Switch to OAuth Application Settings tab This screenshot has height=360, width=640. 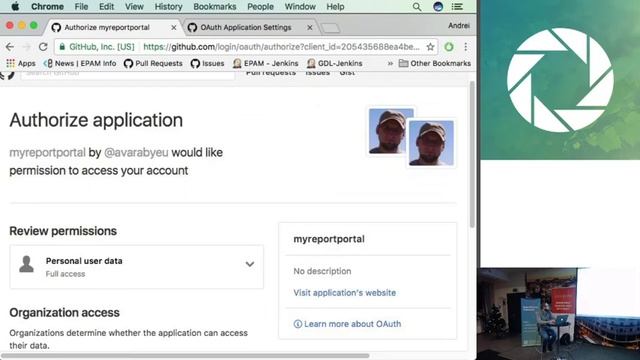pyautogui.click(x=246, y=27)
